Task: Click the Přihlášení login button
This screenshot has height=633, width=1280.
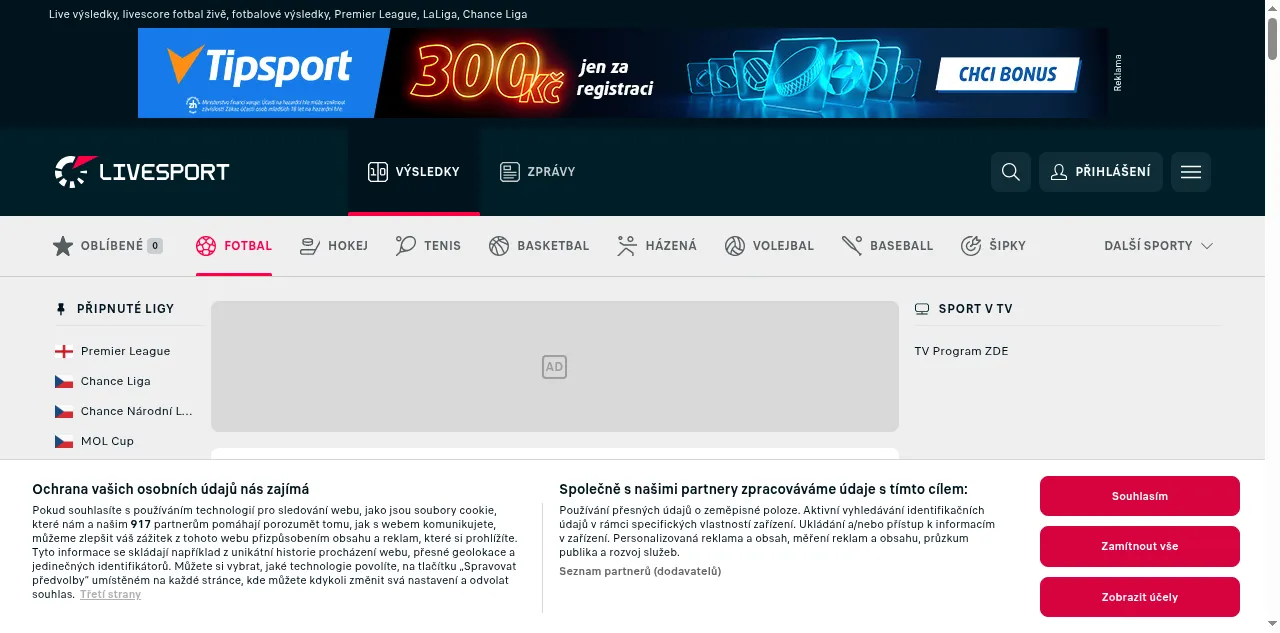Action: point(1101,172)
